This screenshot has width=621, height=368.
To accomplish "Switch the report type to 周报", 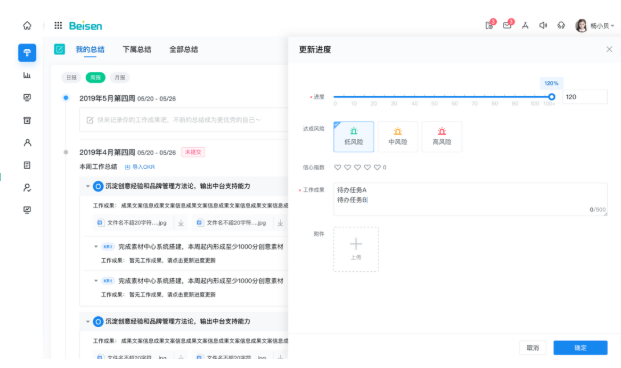I will coord(95,77).
